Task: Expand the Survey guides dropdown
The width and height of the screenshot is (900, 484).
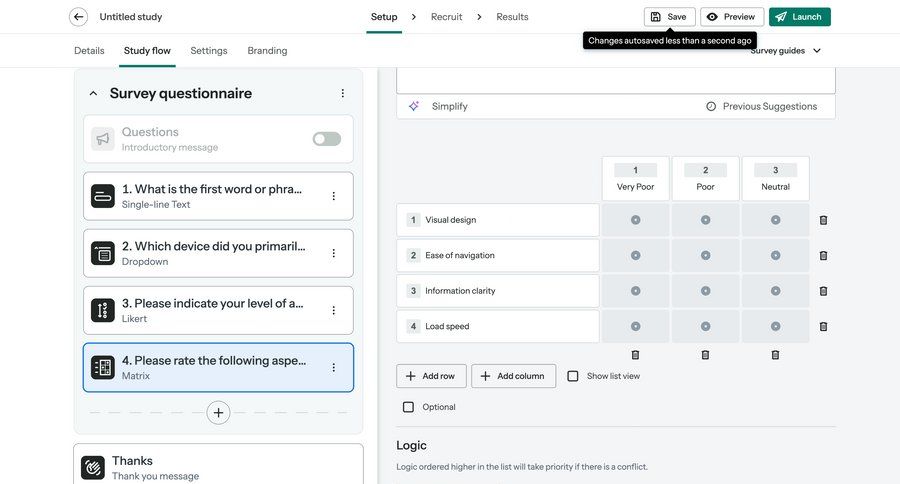Action: click(x=787, y=51)
